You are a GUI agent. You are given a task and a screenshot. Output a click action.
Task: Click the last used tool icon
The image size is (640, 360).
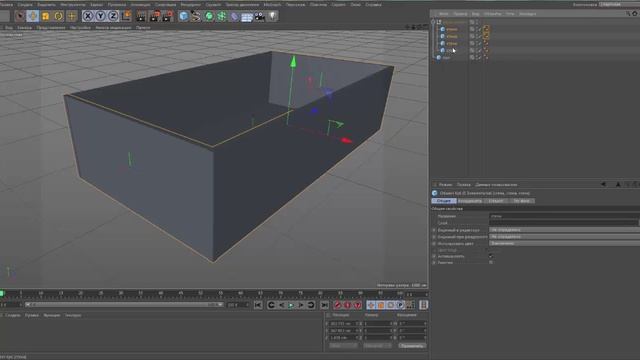click(x=71, y=16)
